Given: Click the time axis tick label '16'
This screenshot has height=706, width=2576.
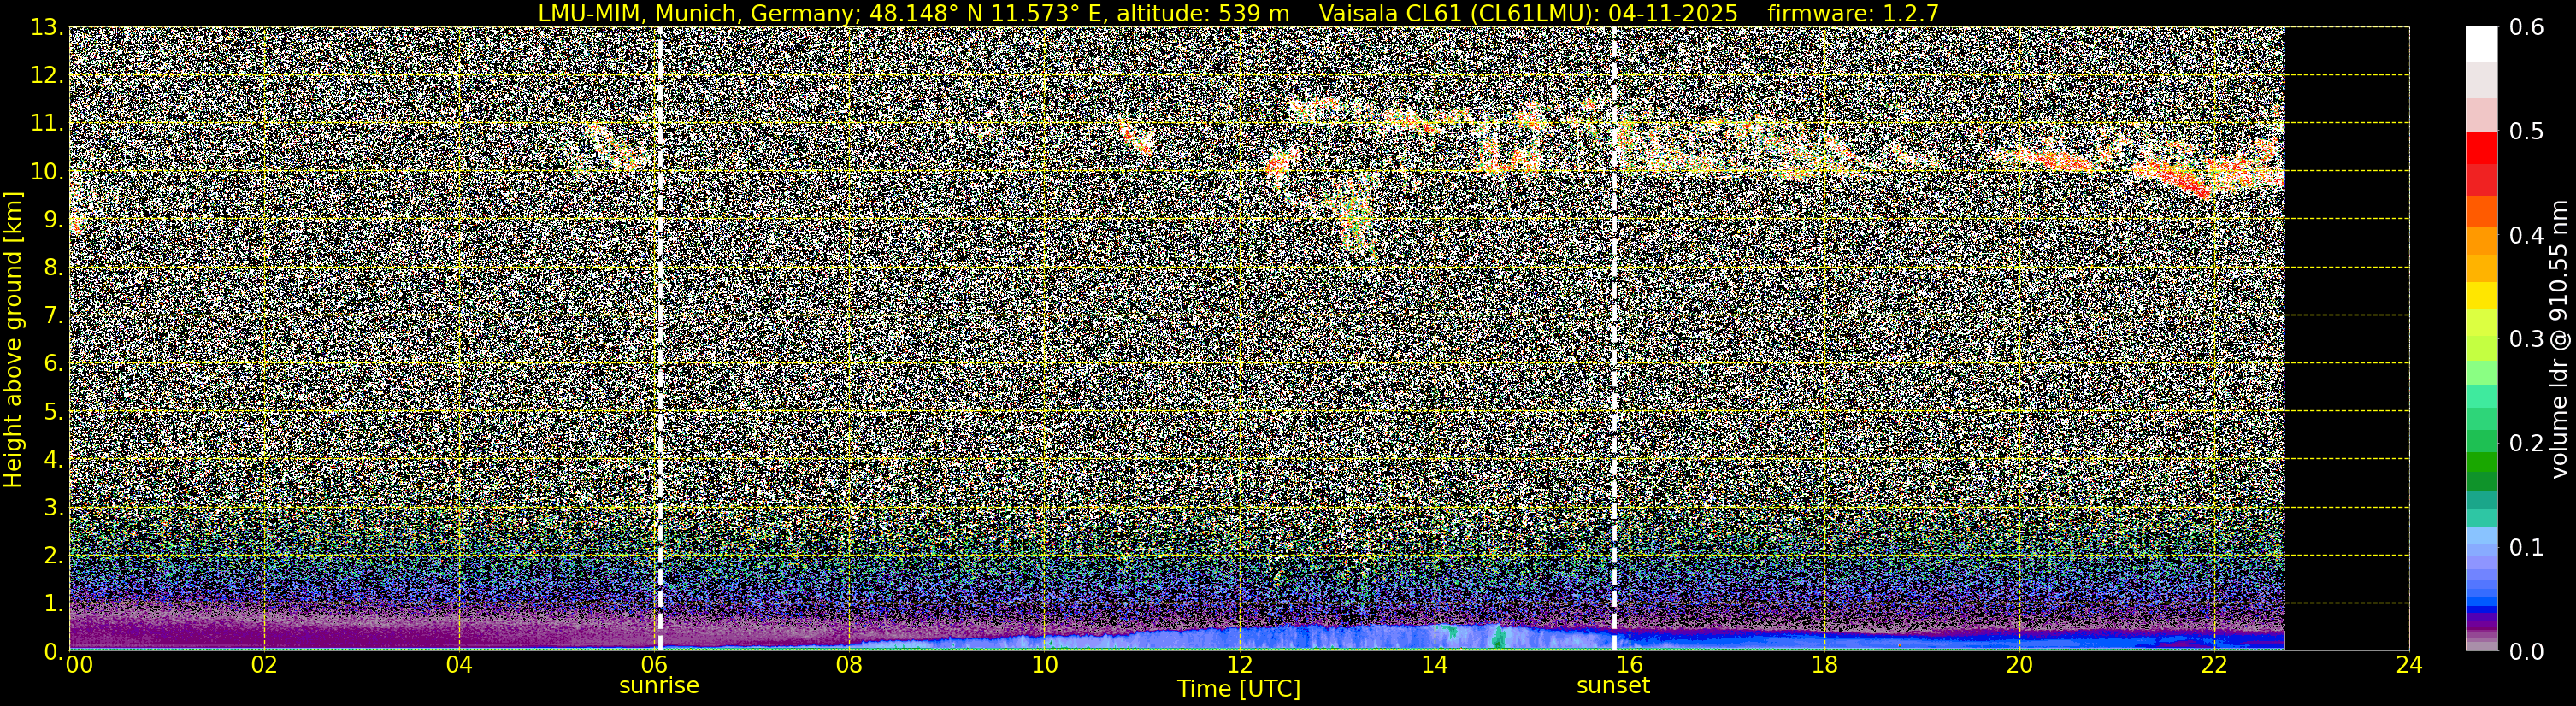Looking at the screenshot, I should coord(1629,666).
